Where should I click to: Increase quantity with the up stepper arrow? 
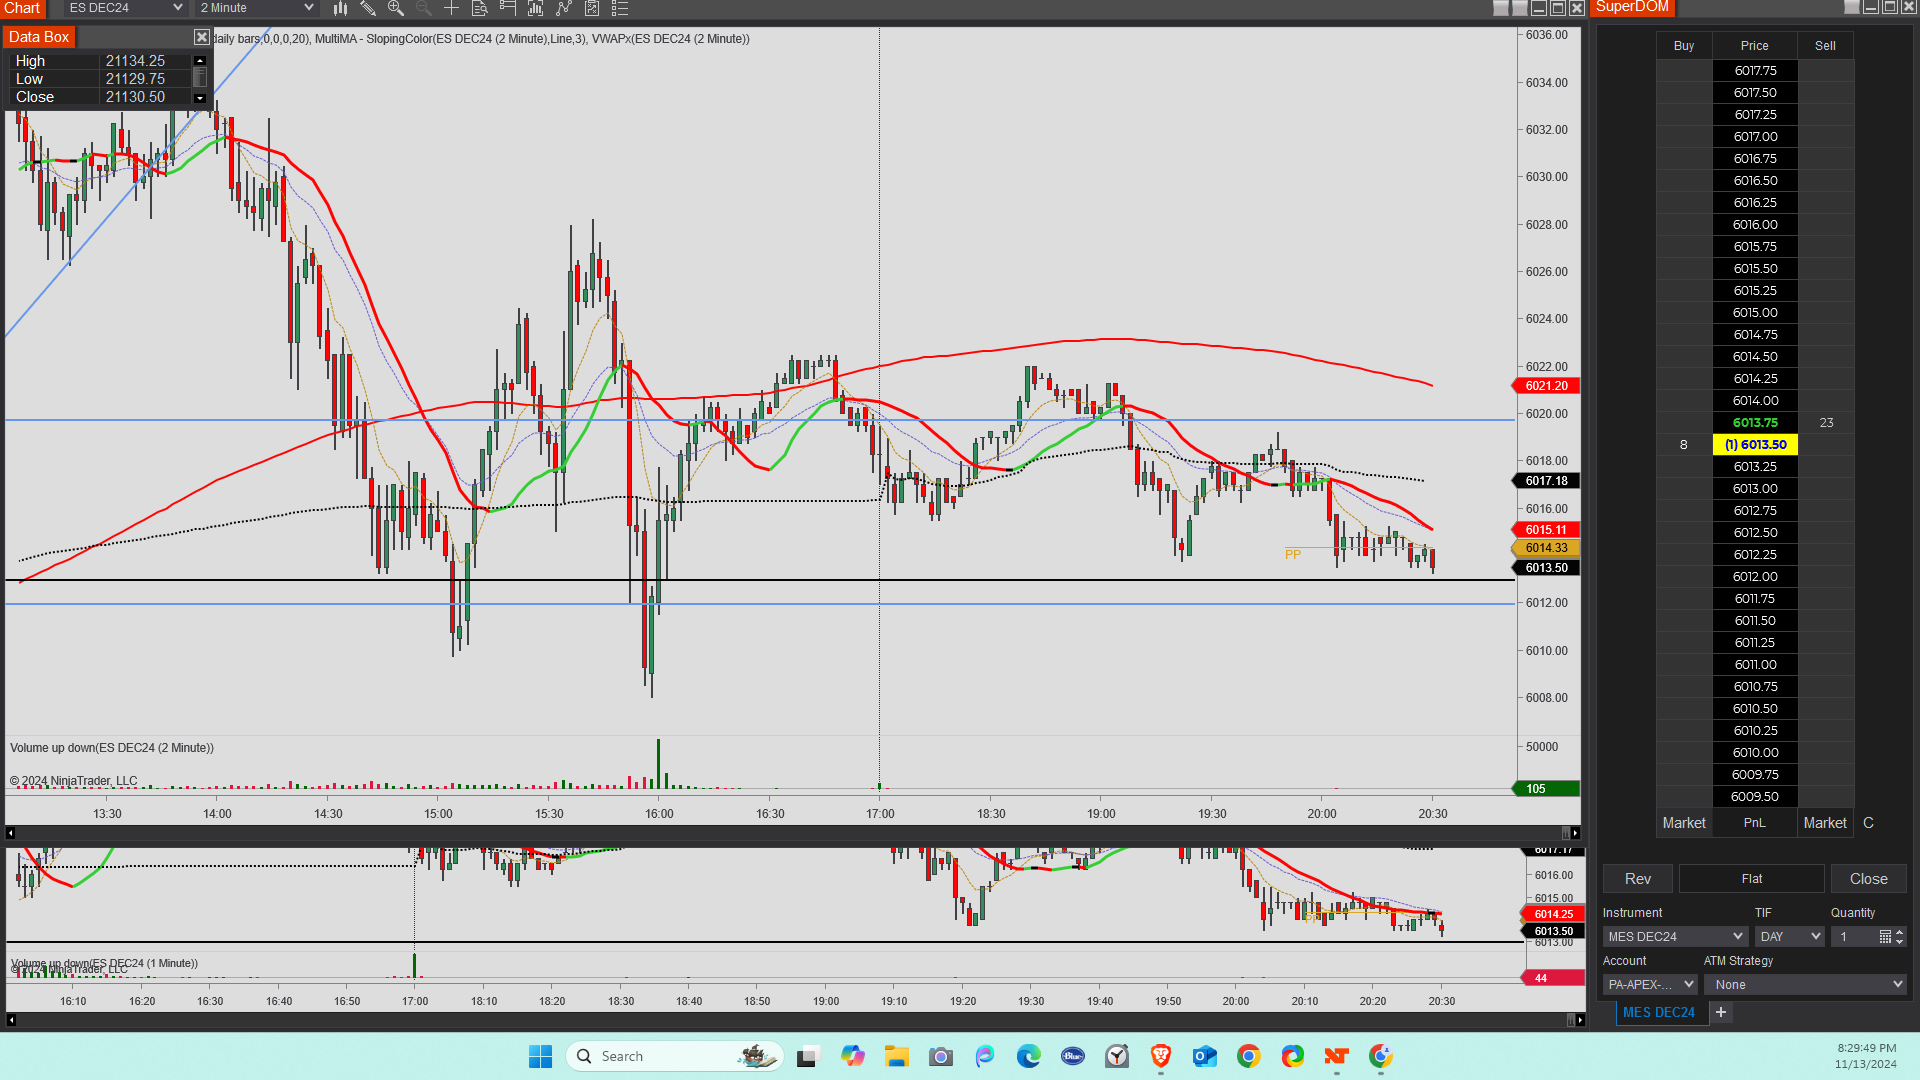(1899, 932)
